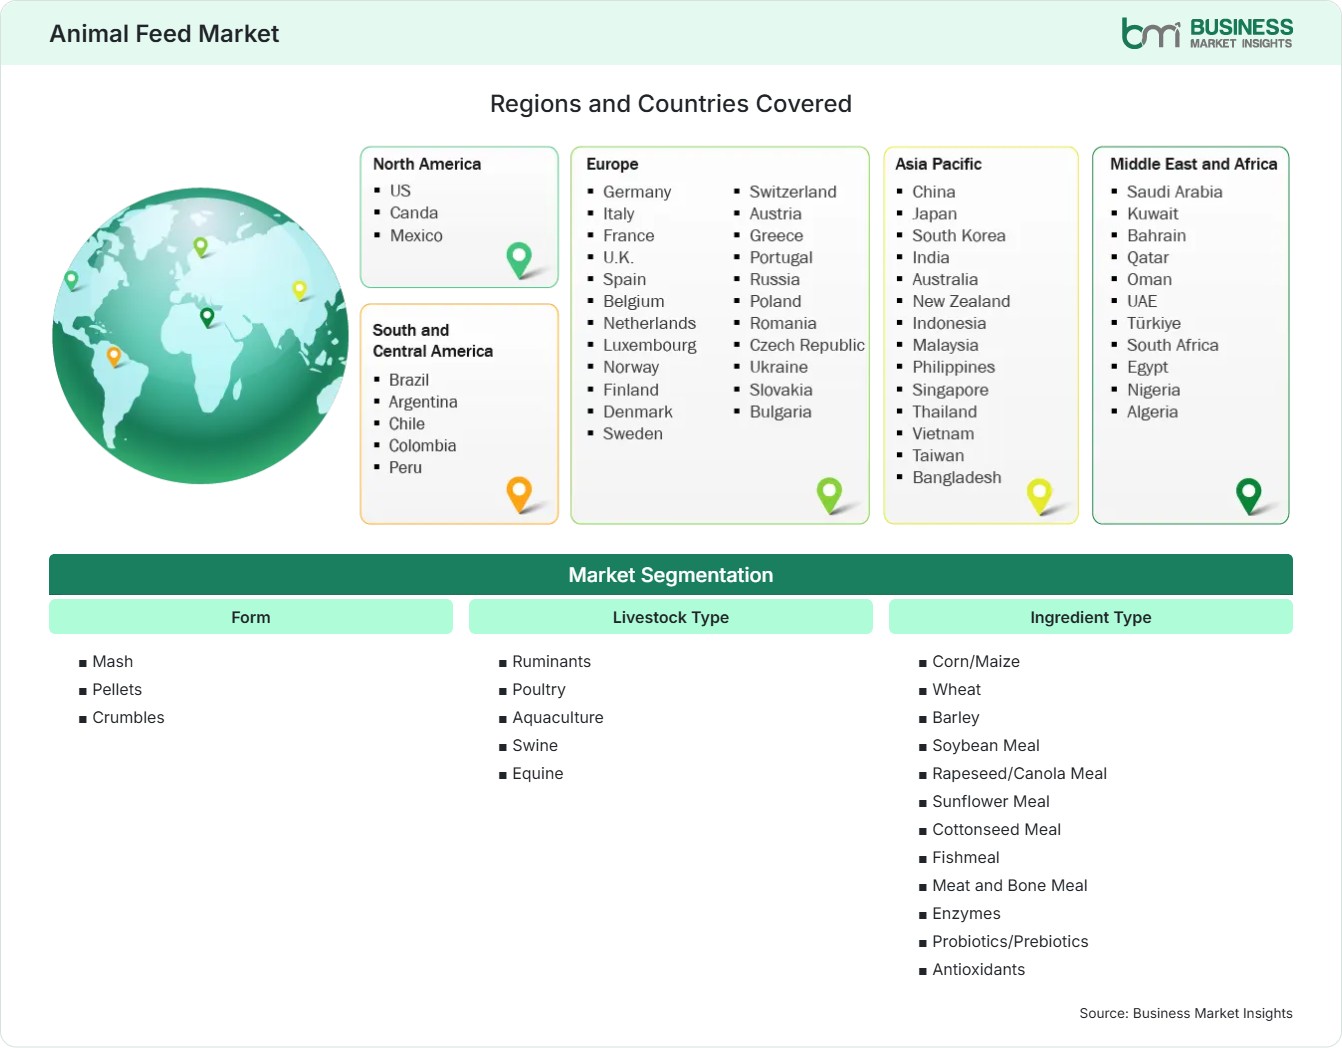The image size is (1342, 1048).
Task: Click Antioxidants entry
Action: [x=979, y=970]
